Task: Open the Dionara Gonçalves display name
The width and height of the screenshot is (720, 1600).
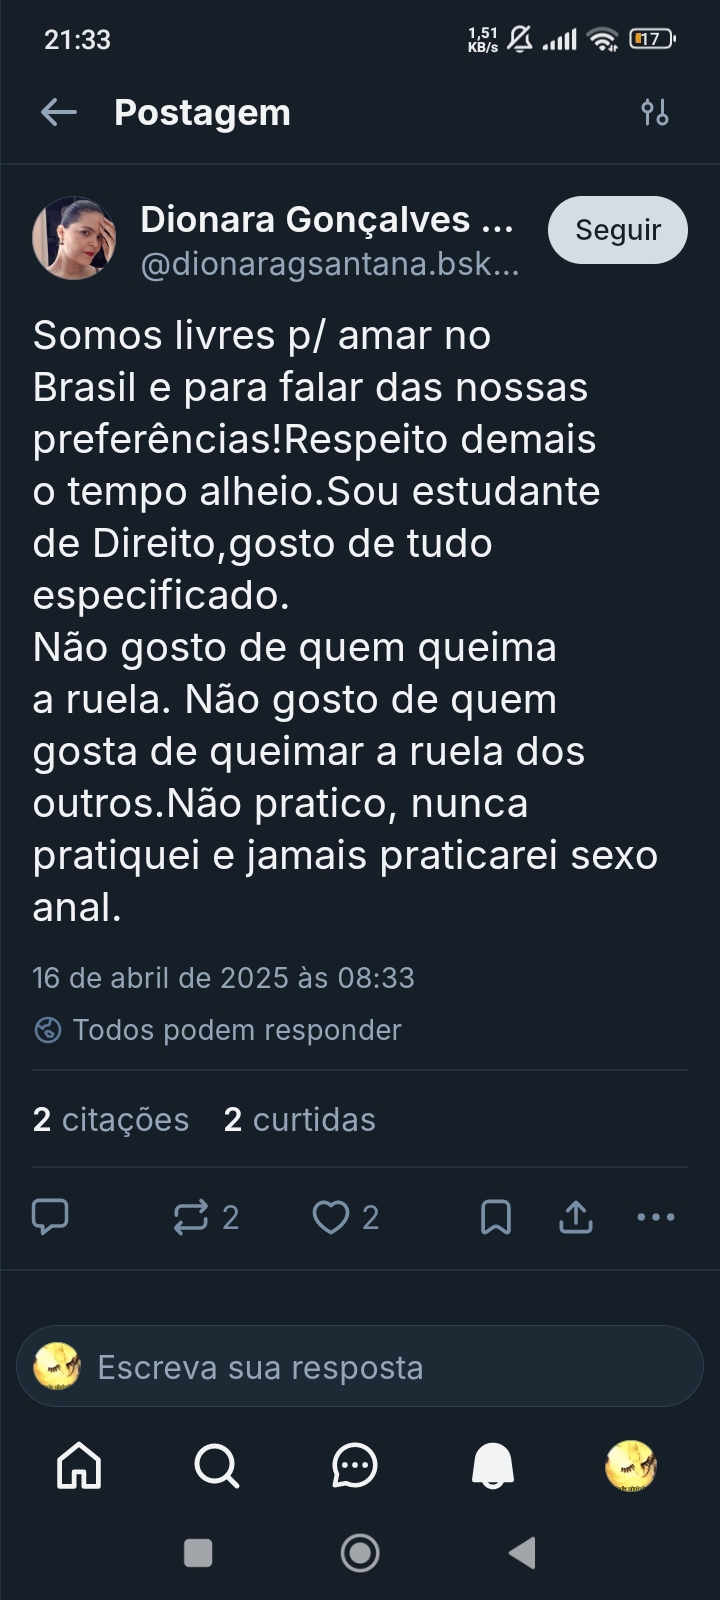Action: pyautogui.click(x=327, y=220)
